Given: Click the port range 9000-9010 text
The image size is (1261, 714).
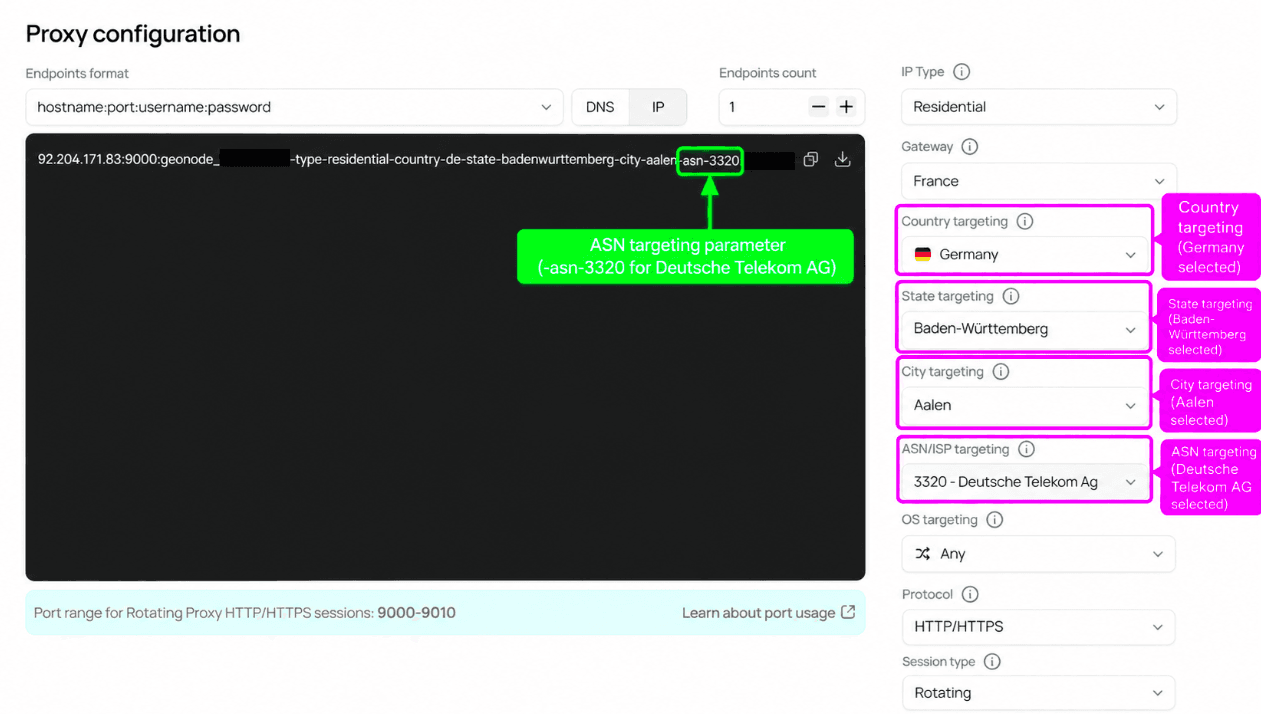Looking at the screenshot, I should (416, 613).
